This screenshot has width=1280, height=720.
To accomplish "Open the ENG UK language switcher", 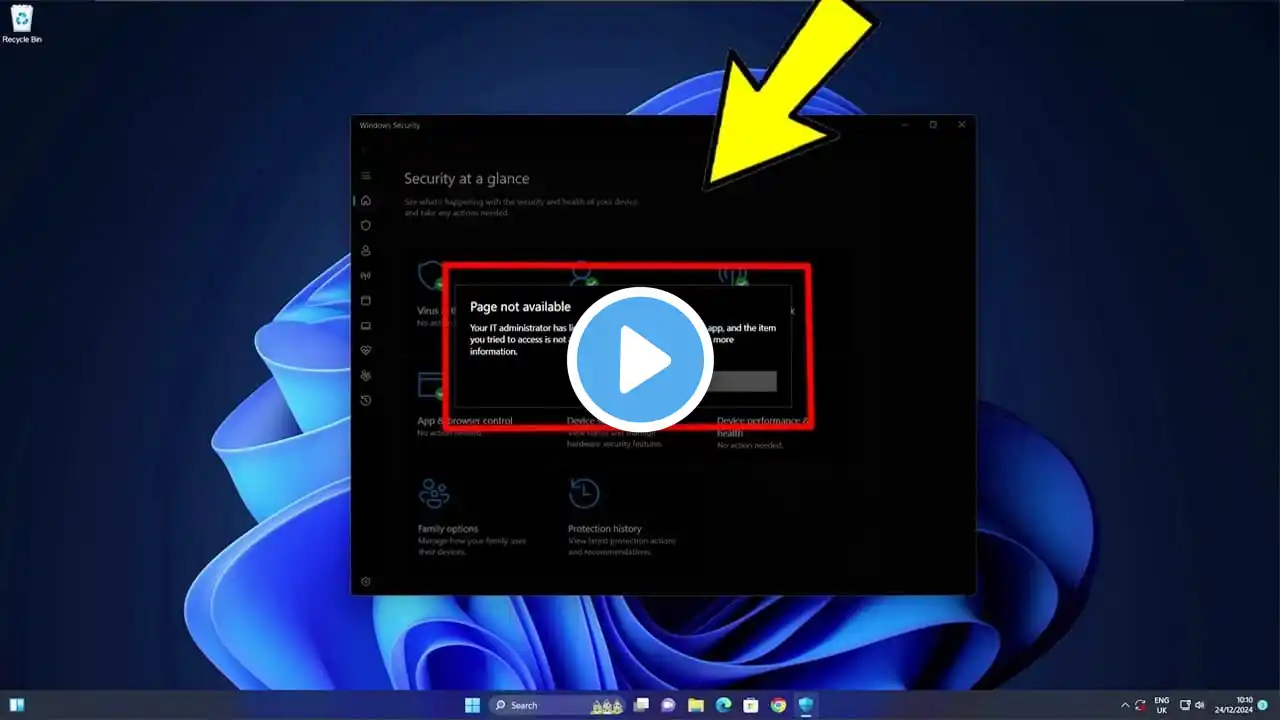I will point(1162,705).
